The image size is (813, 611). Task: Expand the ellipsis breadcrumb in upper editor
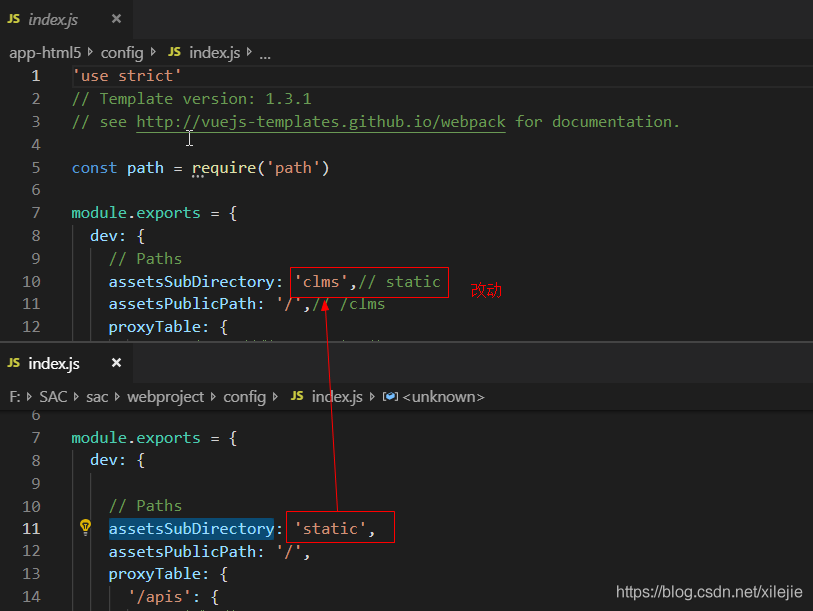pyautogui.click(x=265, y=54)
